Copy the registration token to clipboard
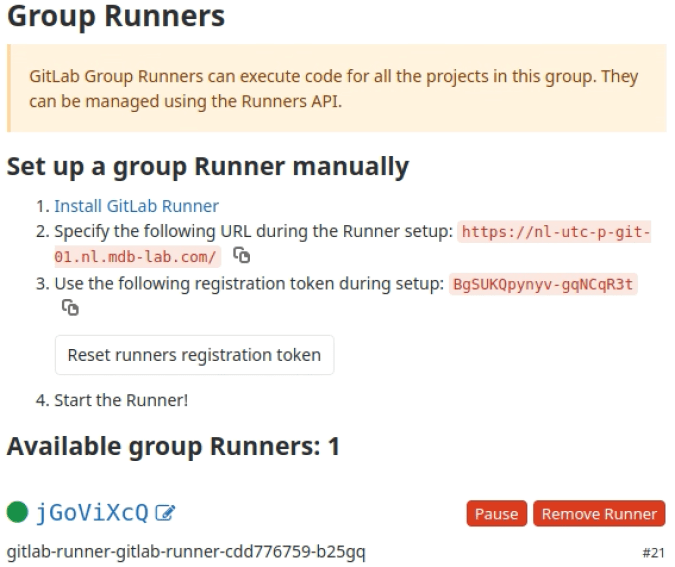The width and height of the screenshot is (675, 567). [70, 309]
